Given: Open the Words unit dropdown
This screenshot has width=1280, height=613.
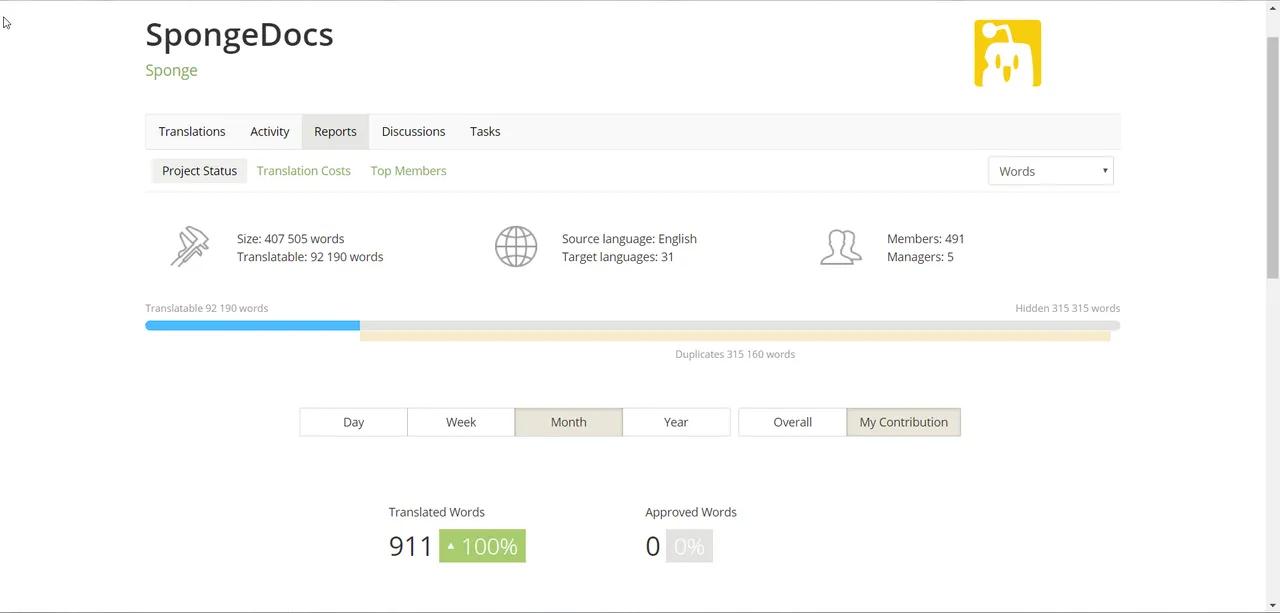Looking at the screenshot, I should click(x=1050, y=171).
